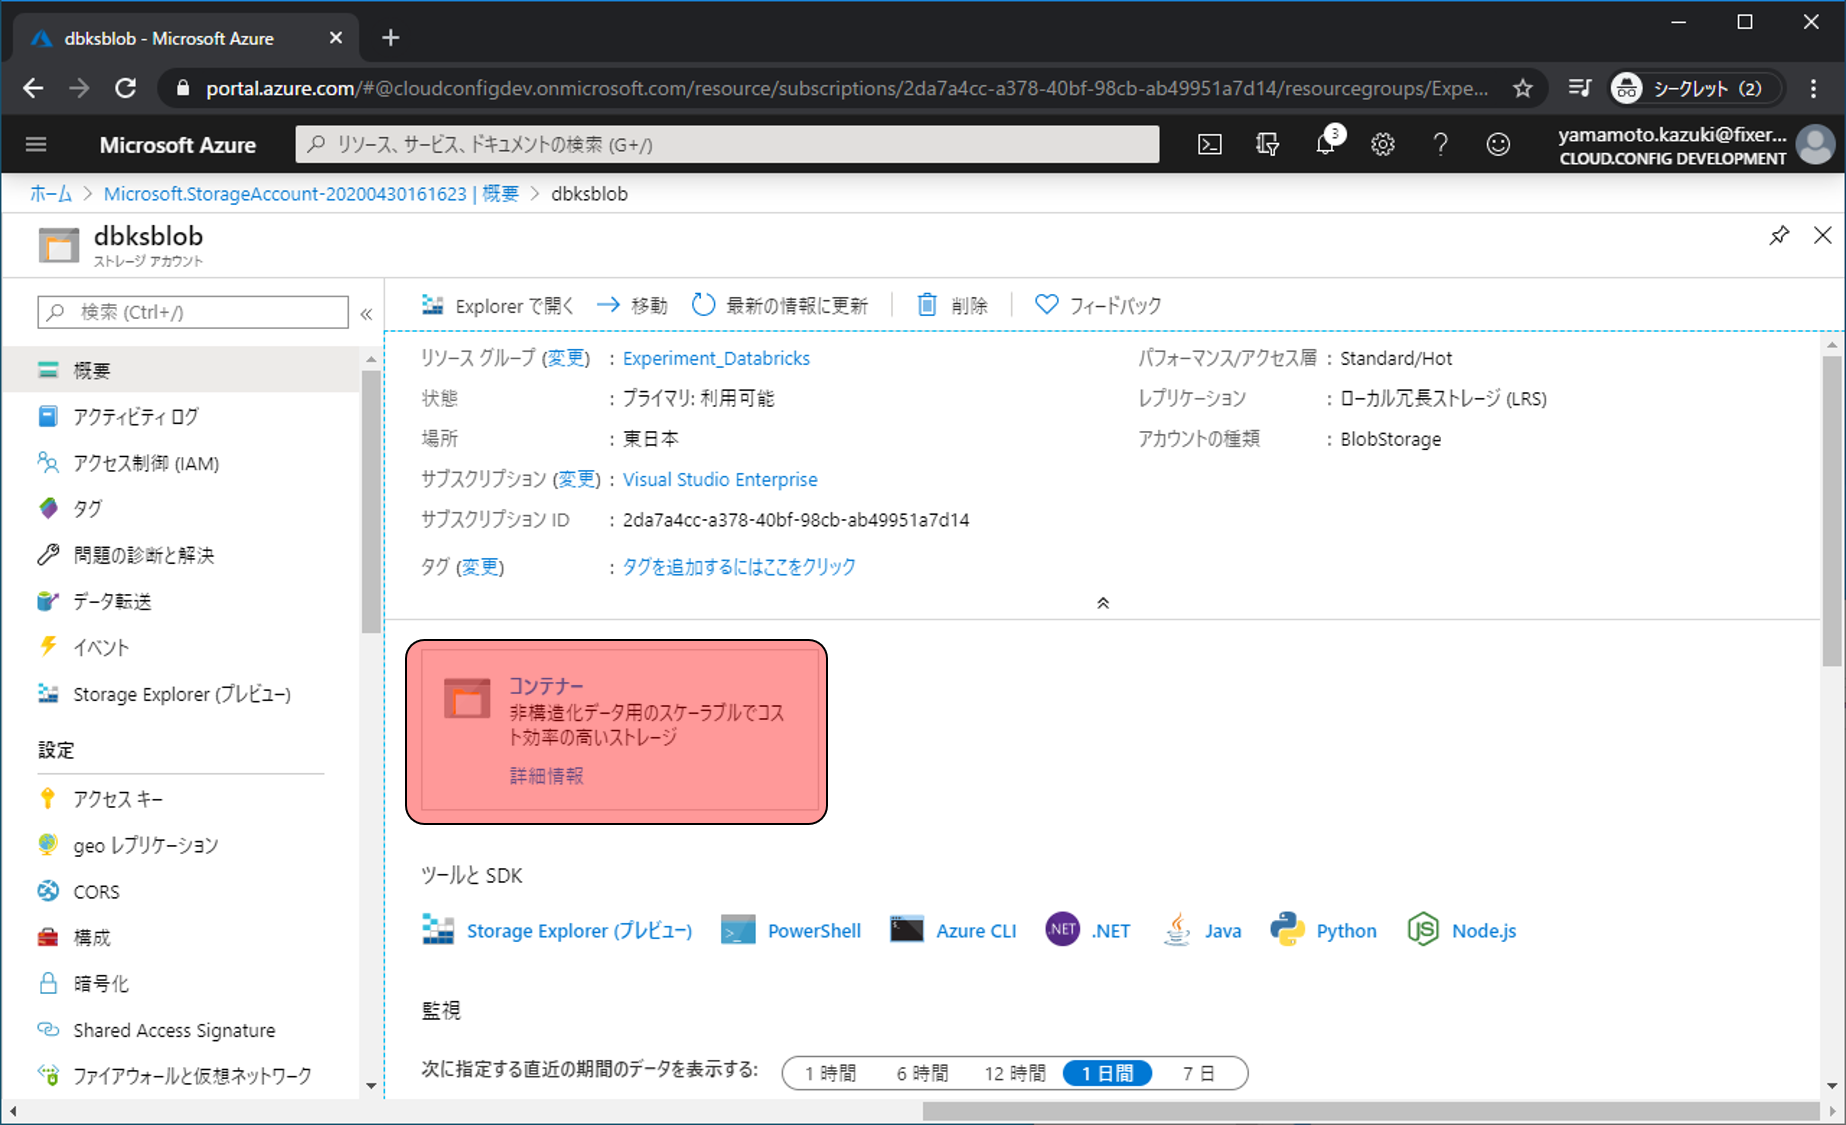The width and height of the screenshot is (1846, 1125).
Task: Click the sidebar search field
Action: coord(193,312)
